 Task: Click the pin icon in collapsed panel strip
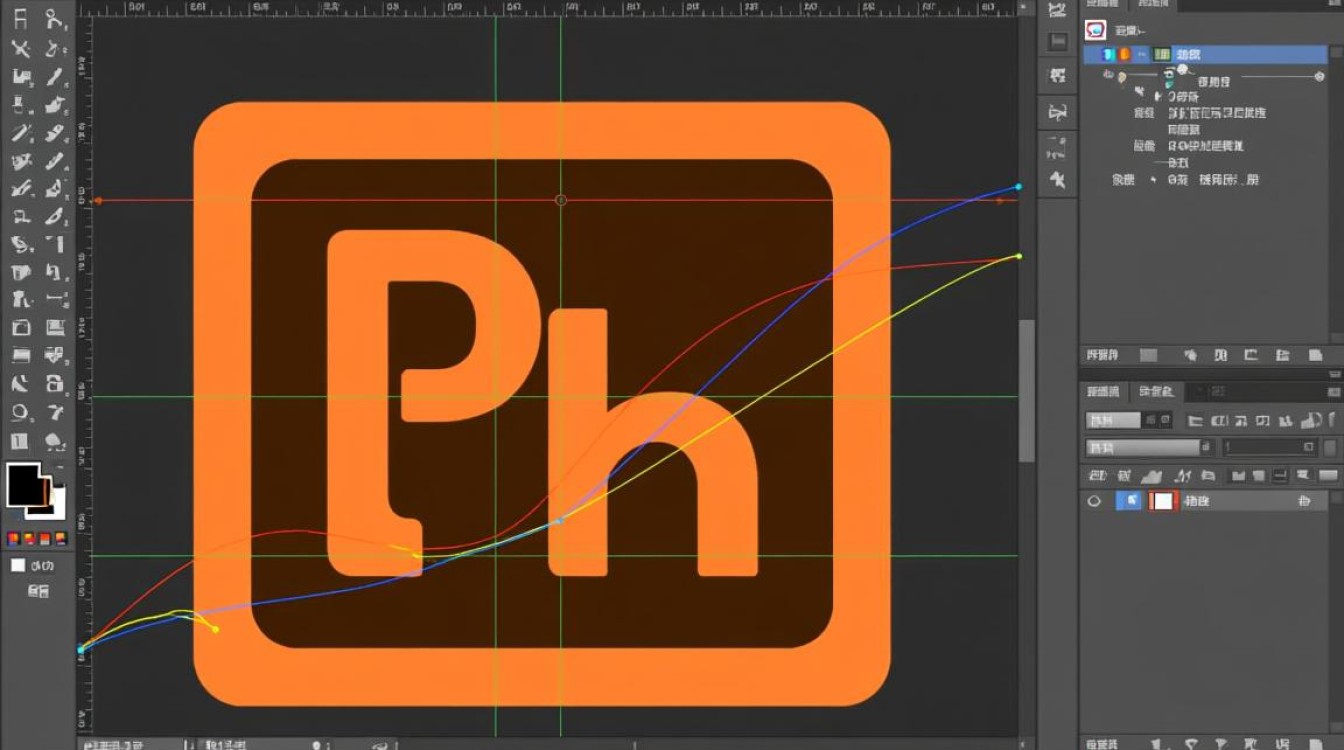[1057, 181]
